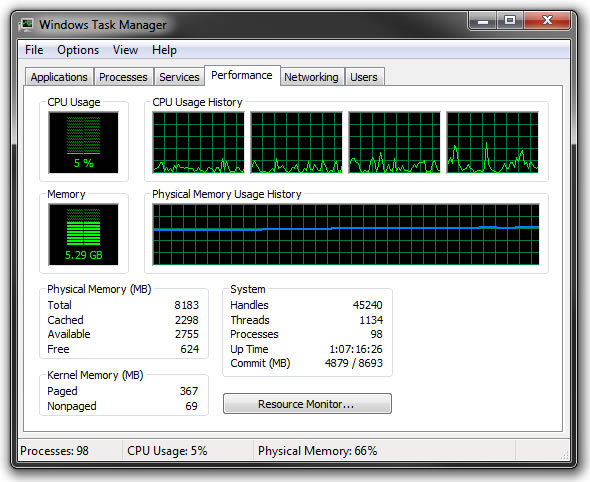The image size is (590, 482).
Task: Switch to the Networking tab
Action: 311,77
